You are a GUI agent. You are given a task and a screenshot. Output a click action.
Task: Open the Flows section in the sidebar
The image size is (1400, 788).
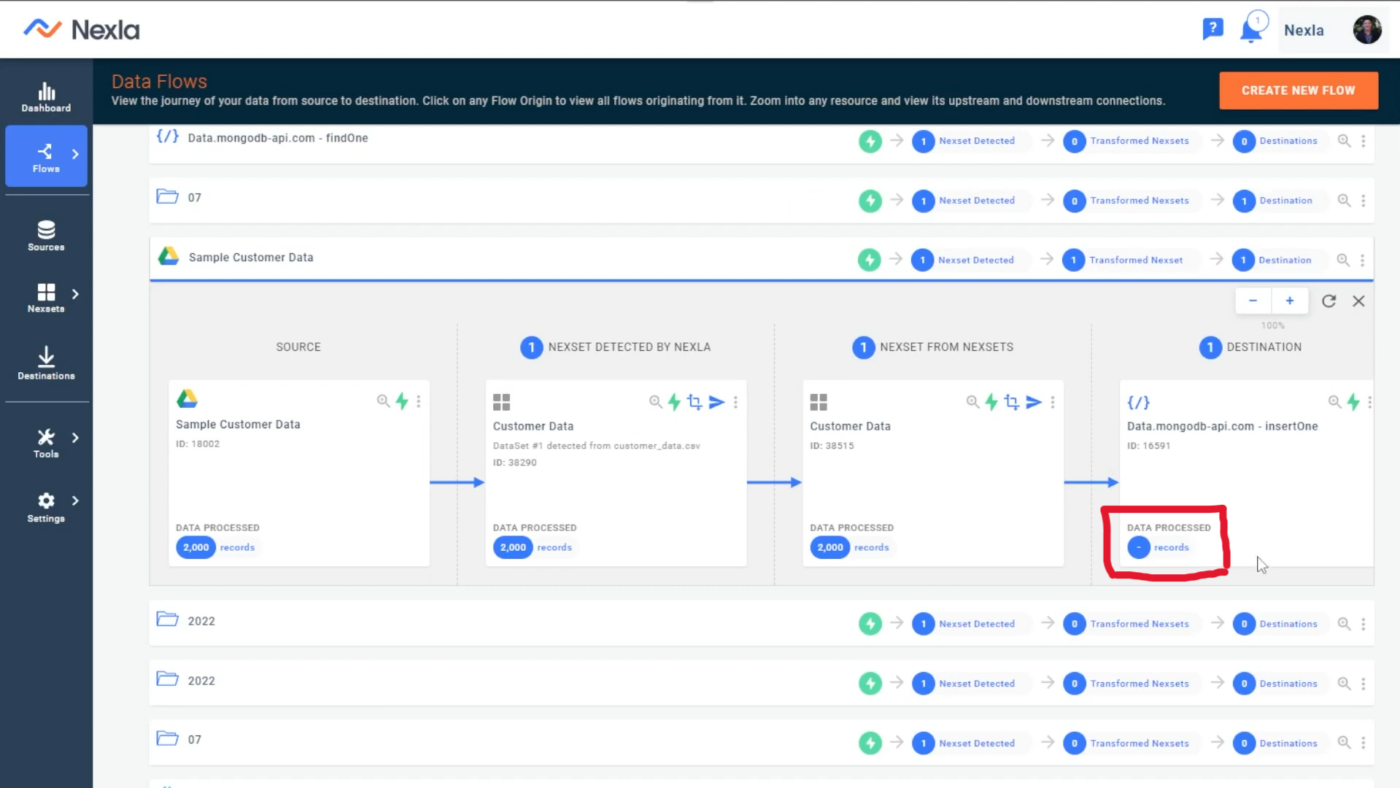pos(46,155)
